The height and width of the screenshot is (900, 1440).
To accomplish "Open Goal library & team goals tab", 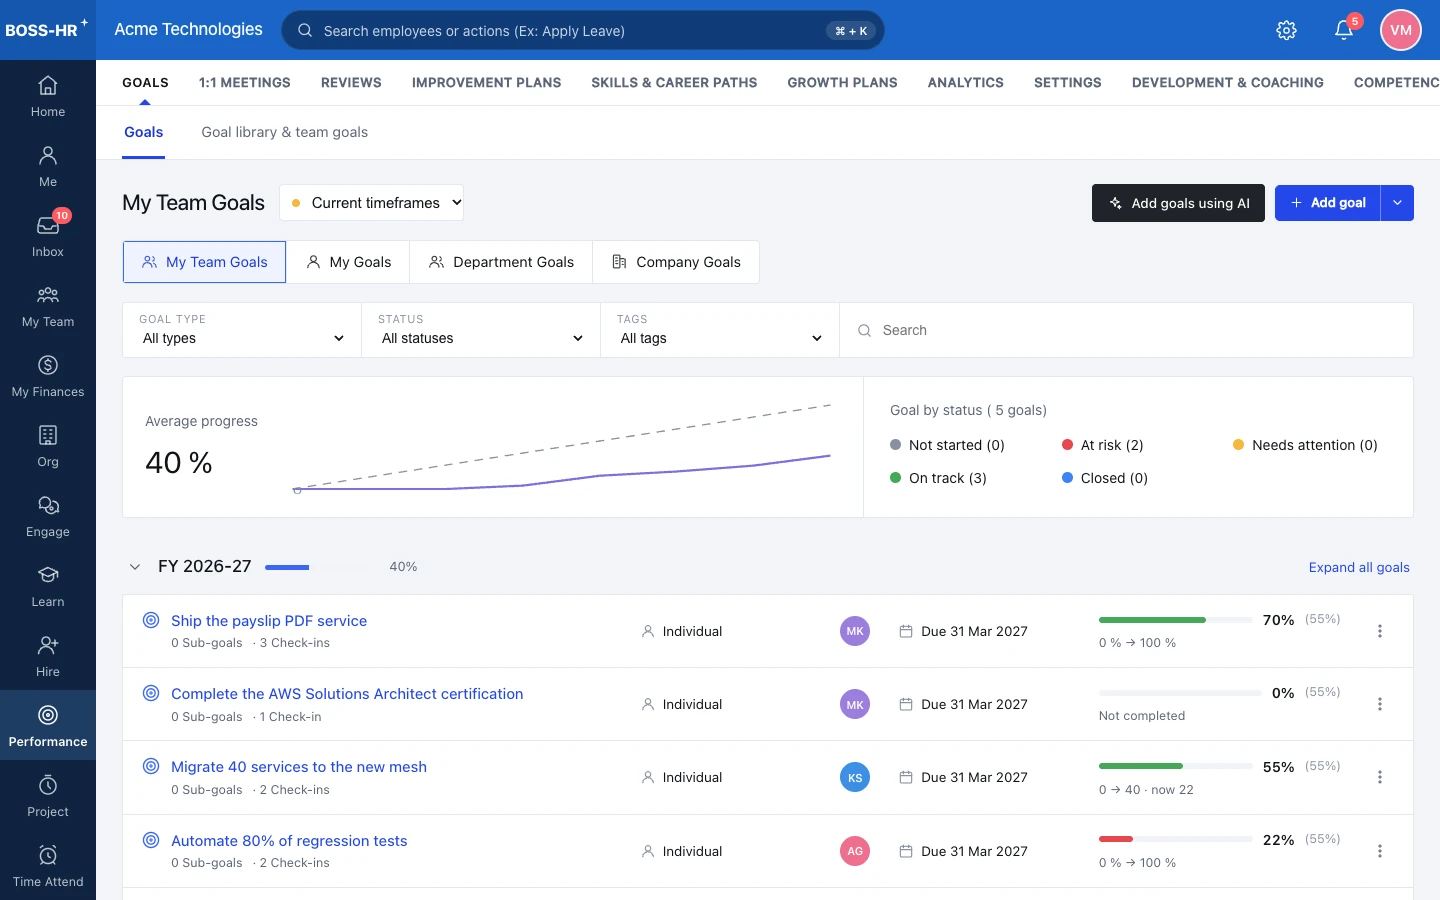I will (x=285, y=132).
